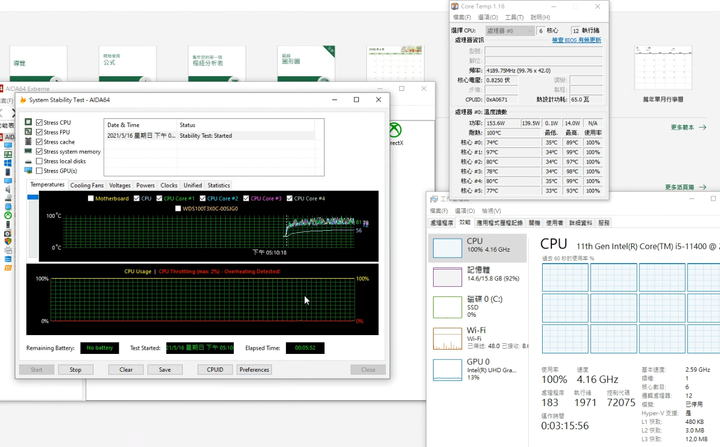
Task: Click the Save button
Action: [165, 370]
